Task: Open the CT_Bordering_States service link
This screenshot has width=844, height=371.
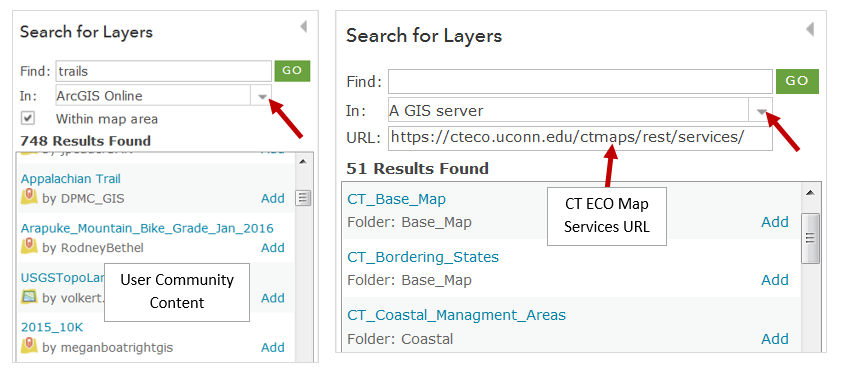Action: [423, 257]
